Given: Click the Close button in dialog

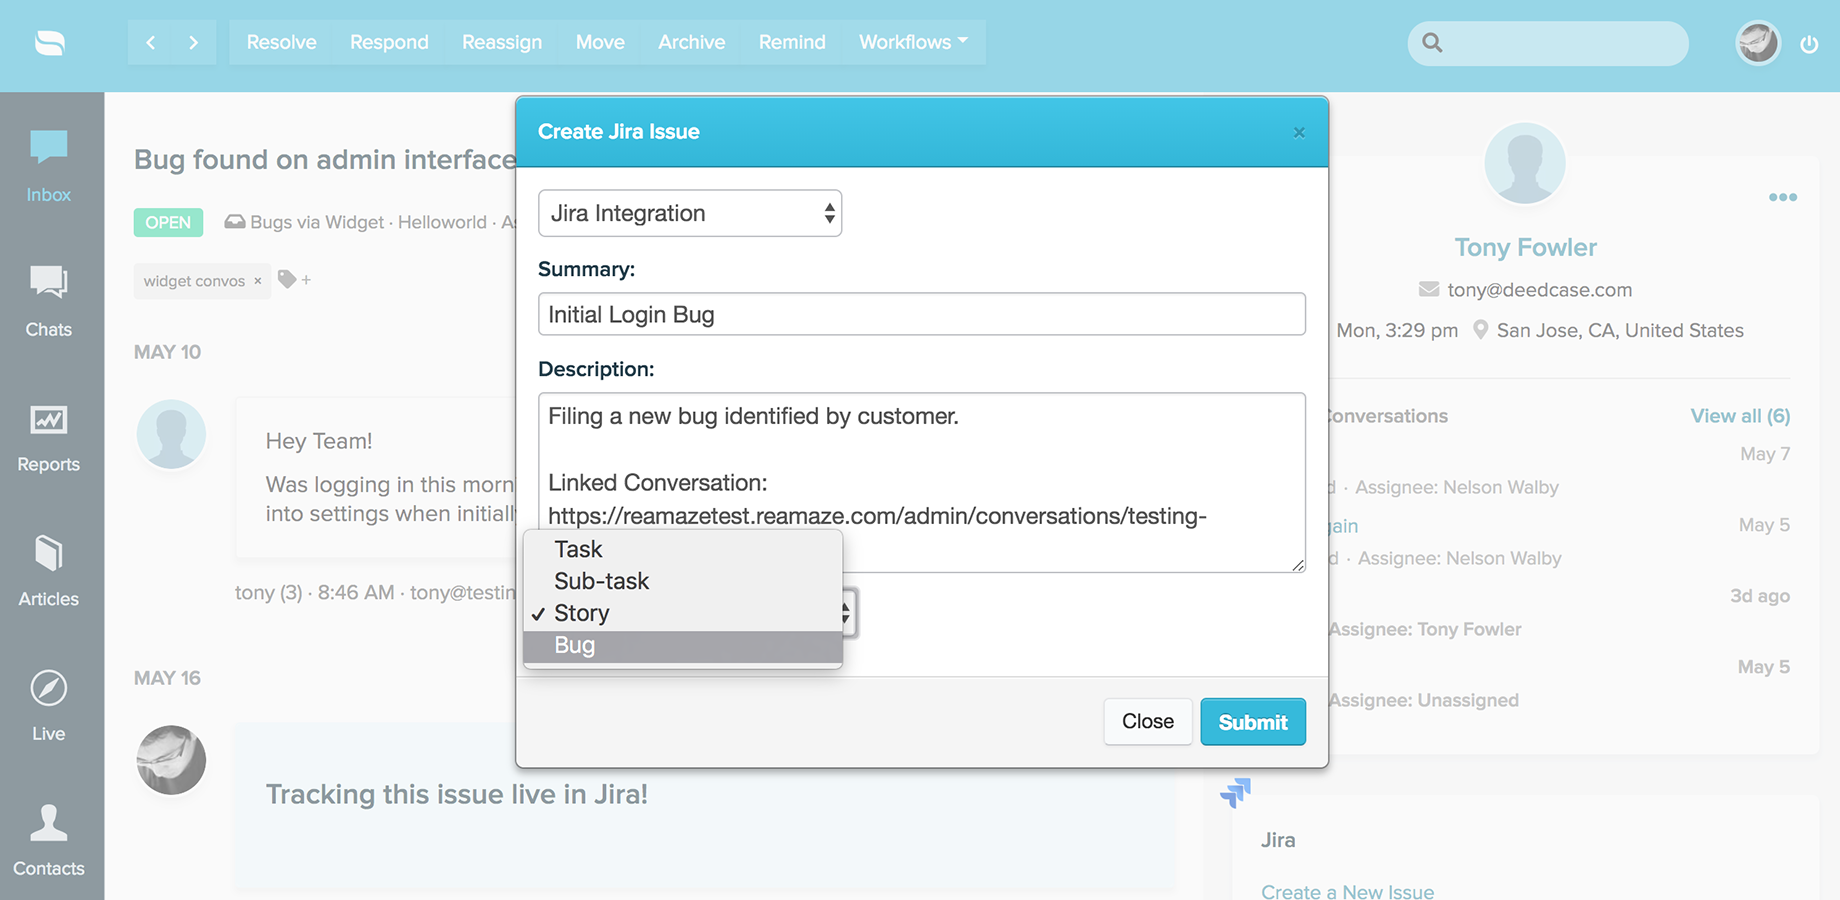Looking at the screenshot, I should (1148, 721).
